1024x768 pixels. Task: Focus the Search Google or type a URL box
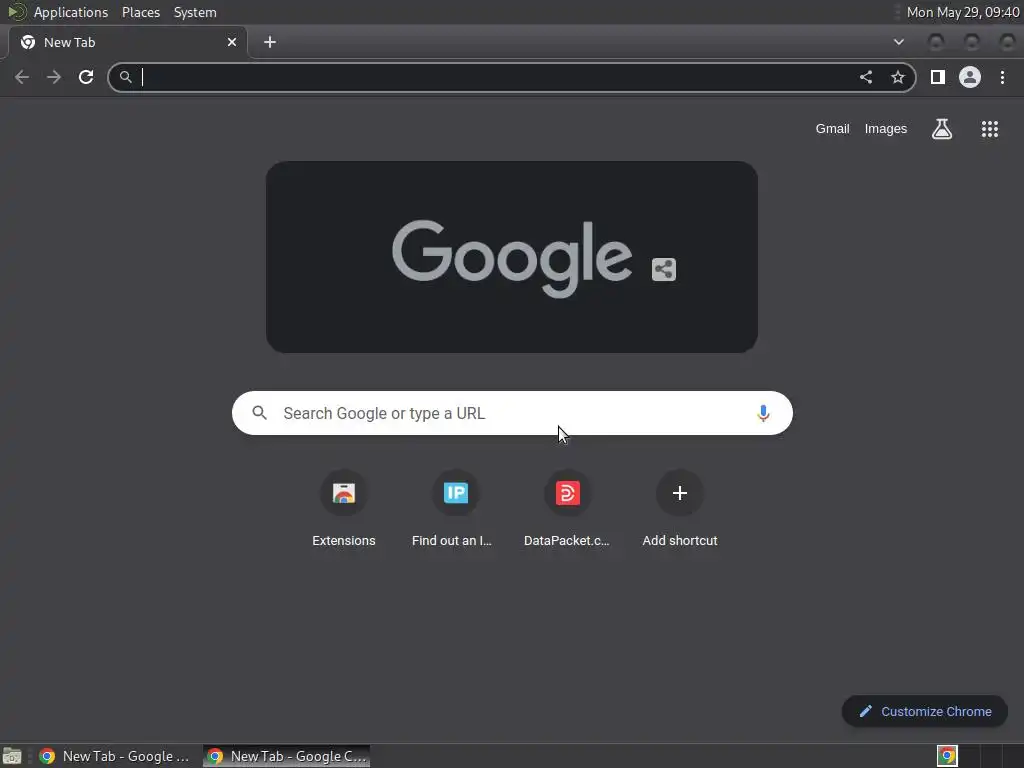[x=512, y=413]
